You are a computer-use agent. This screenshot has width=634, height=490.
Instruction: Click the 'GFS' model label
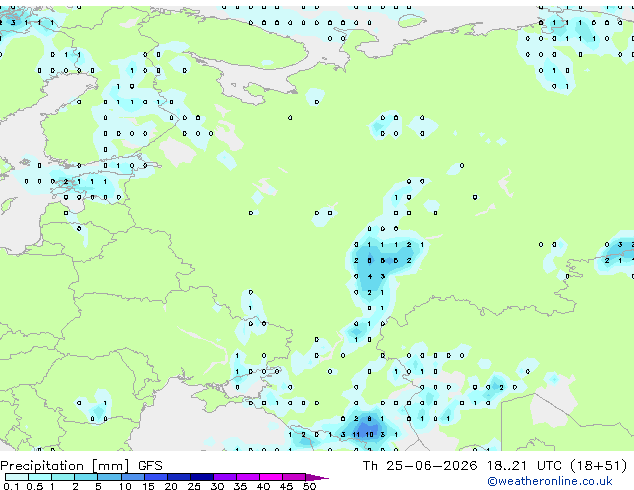(150, 466)
